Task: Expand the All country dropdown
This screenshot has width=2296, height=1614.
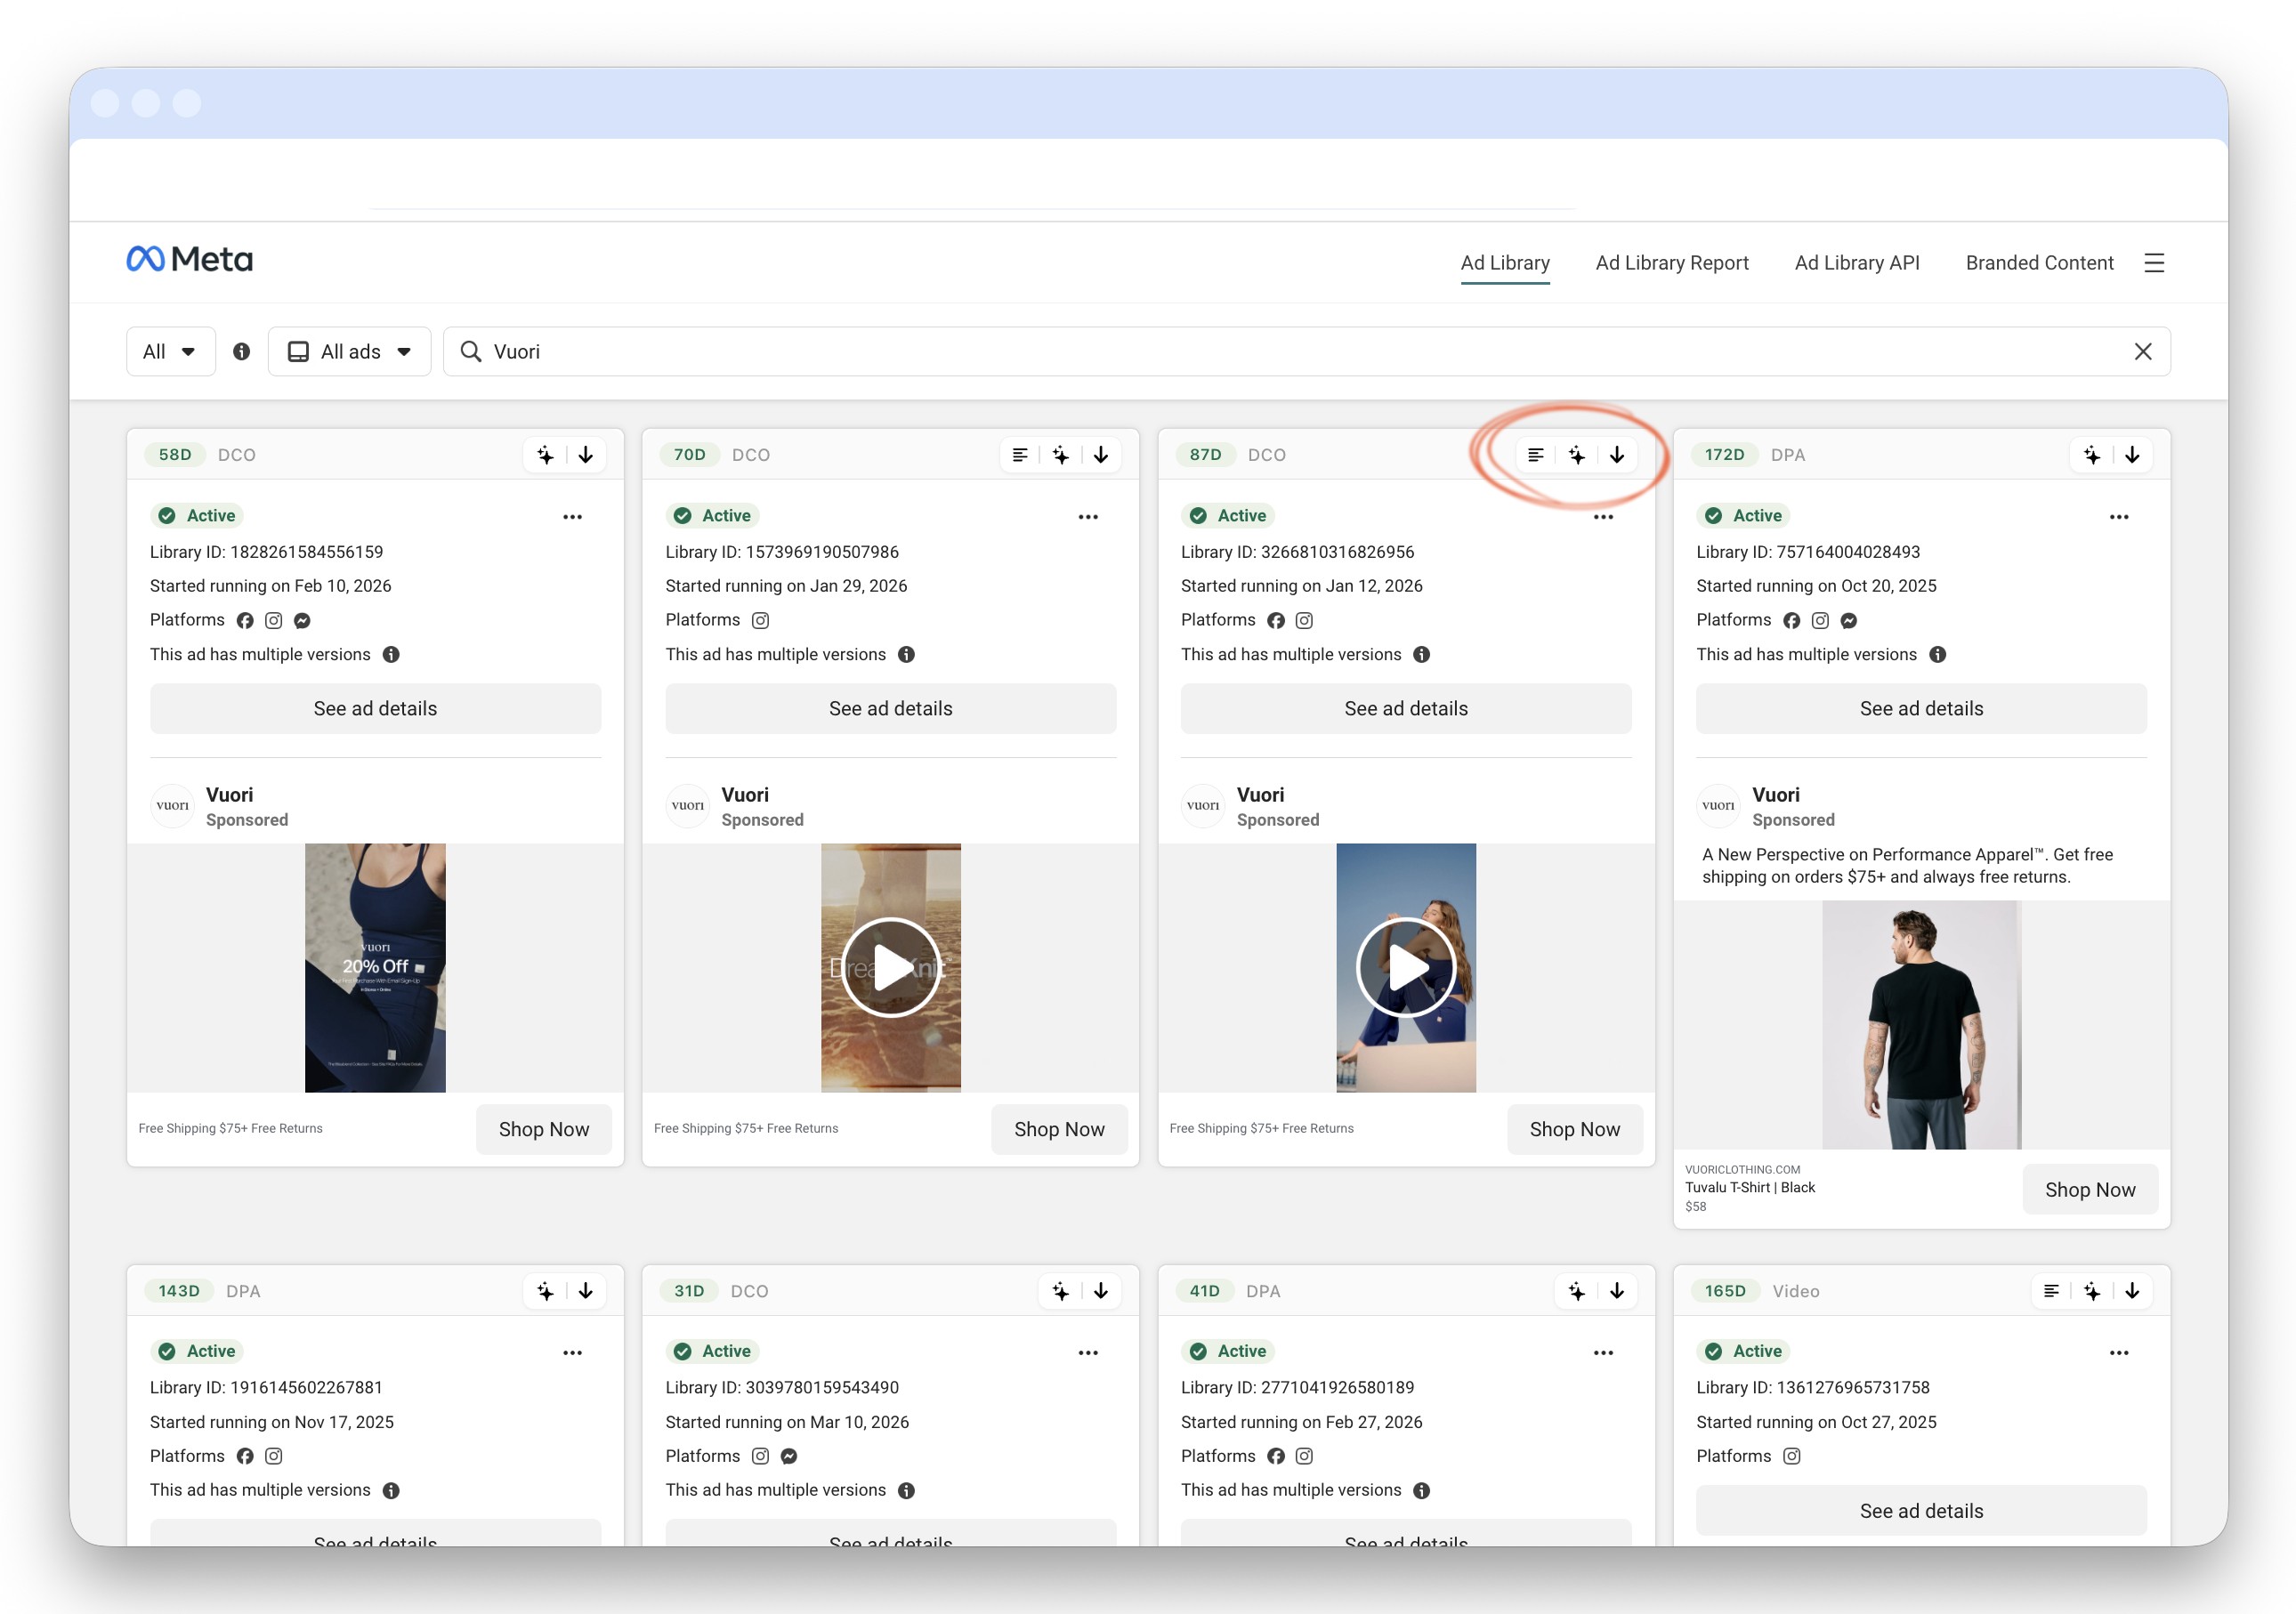Action: tap(170, 352)
